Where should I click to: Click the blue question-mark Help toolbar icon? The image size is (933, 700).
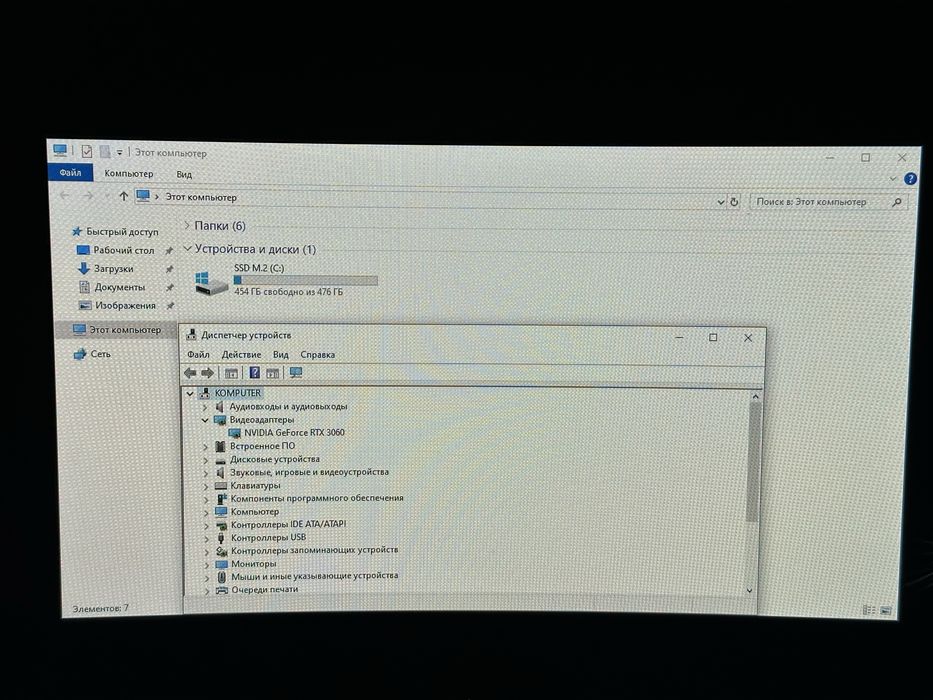[254, 373]
